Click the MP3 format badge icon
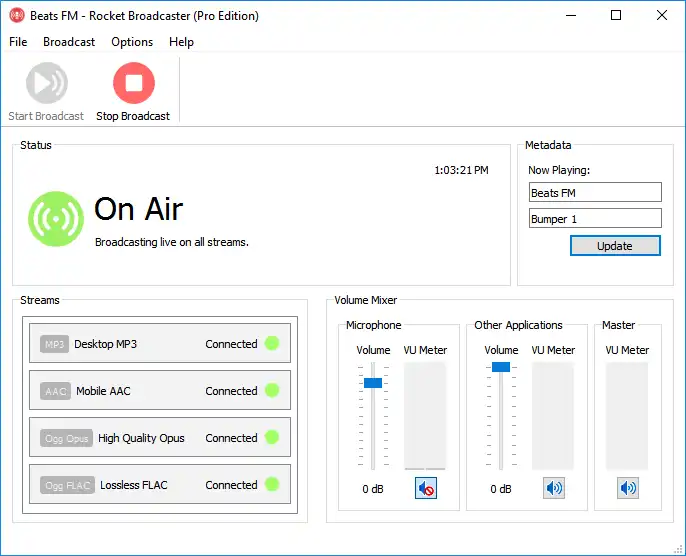The width and height of the screenshot is (686, 556). pyautogui.click(x=54, y=344)
